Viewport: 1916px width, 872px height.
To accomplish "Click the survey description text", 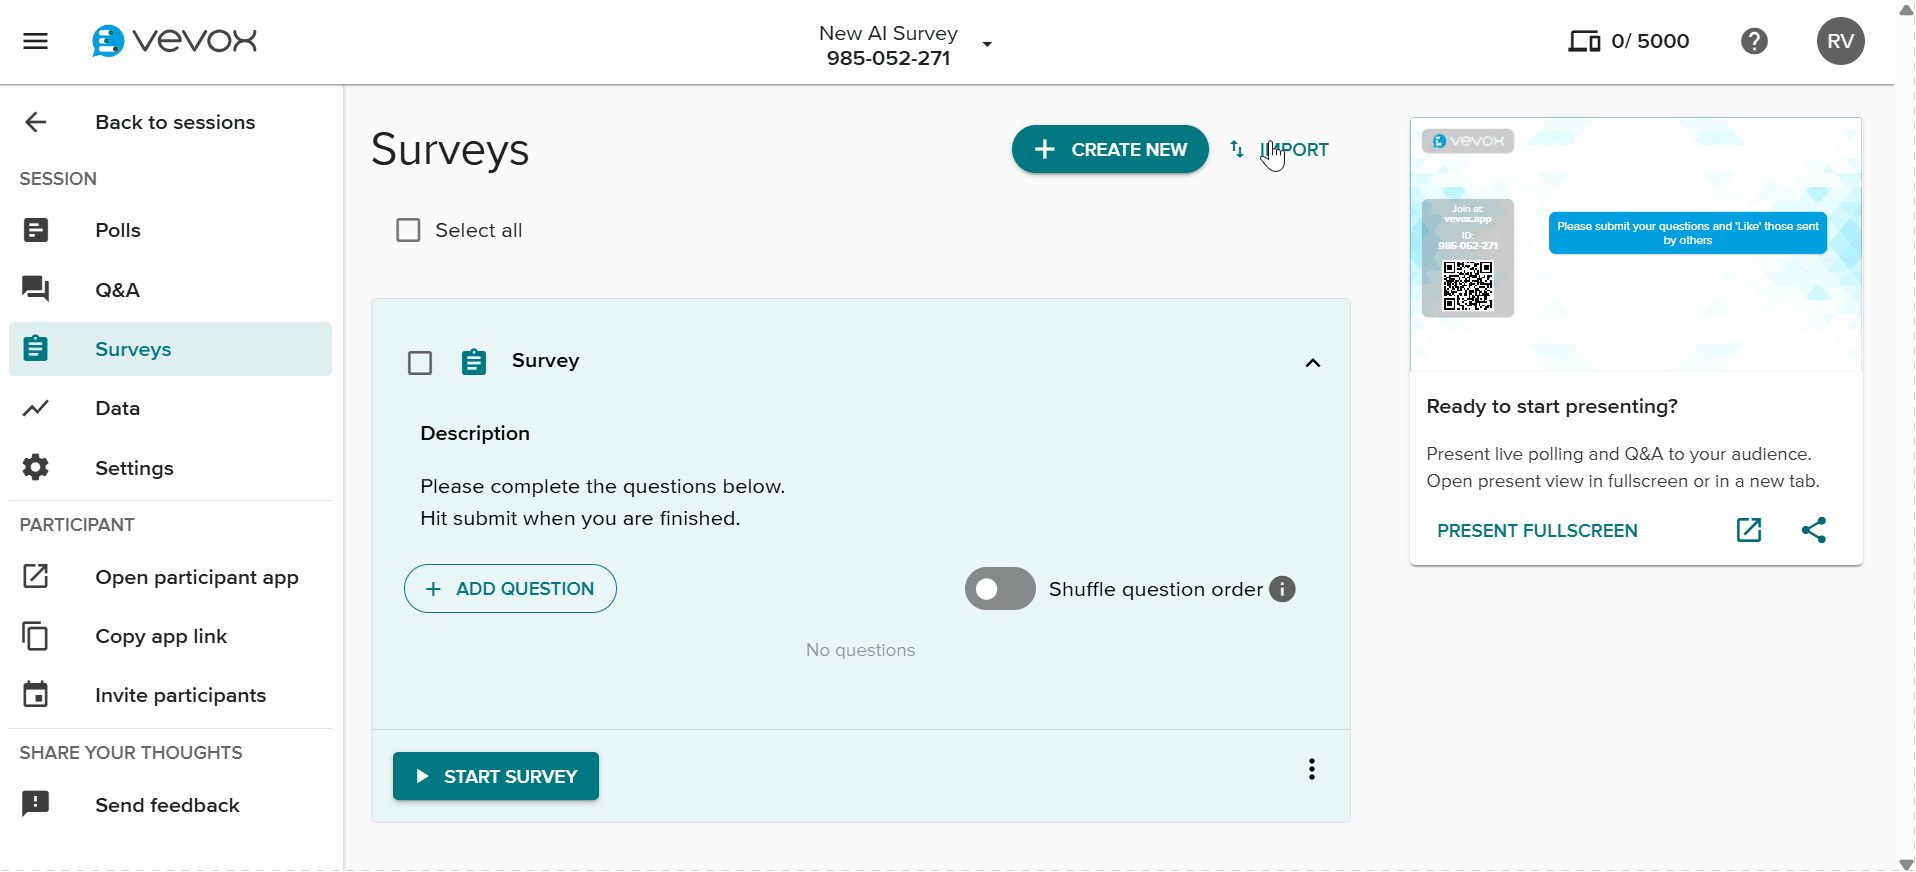I will (603, 502).
